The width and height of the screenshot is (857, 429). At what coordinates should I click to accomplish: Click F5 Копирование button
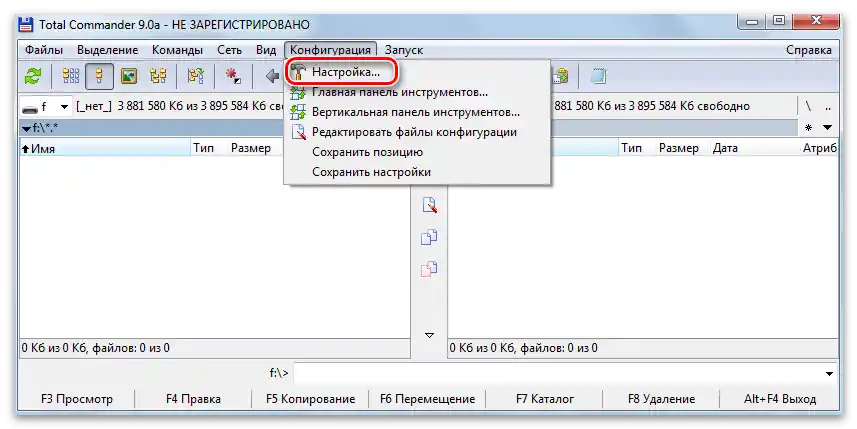[310, 399]
